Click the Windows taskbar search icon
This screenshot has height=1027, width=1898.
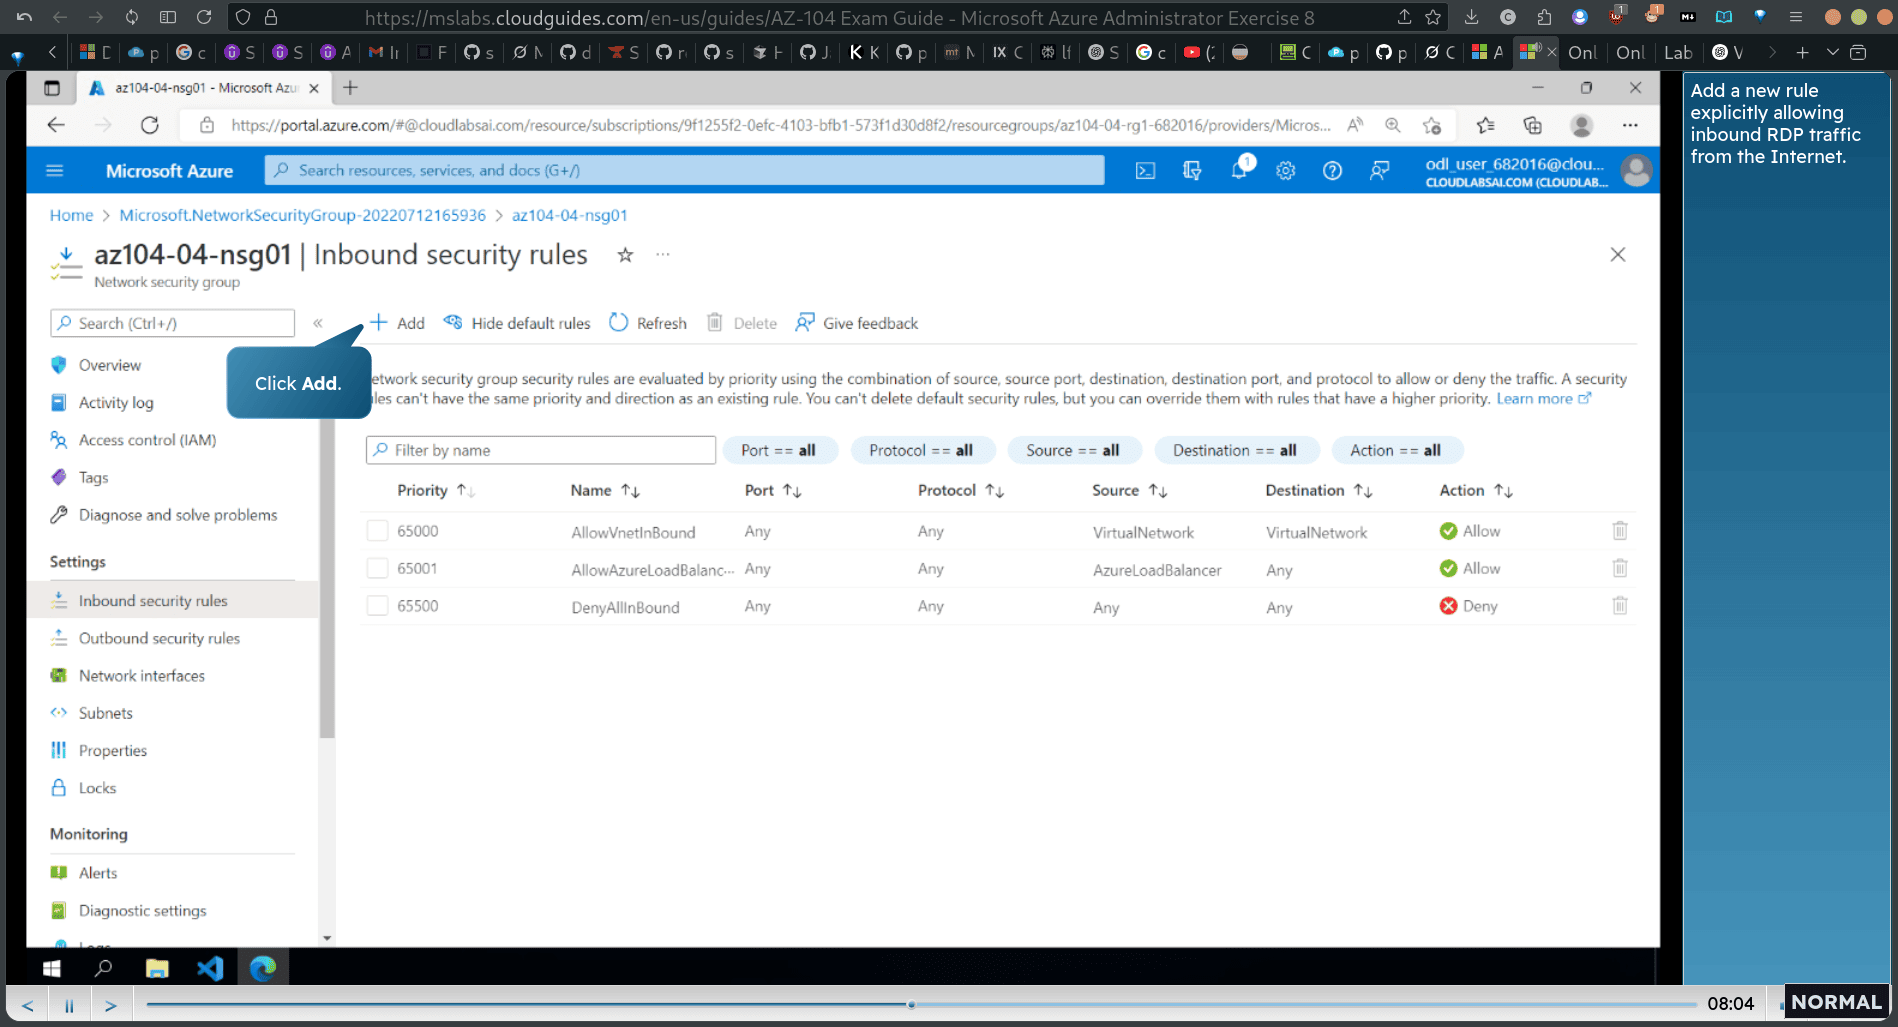[103, 968]
